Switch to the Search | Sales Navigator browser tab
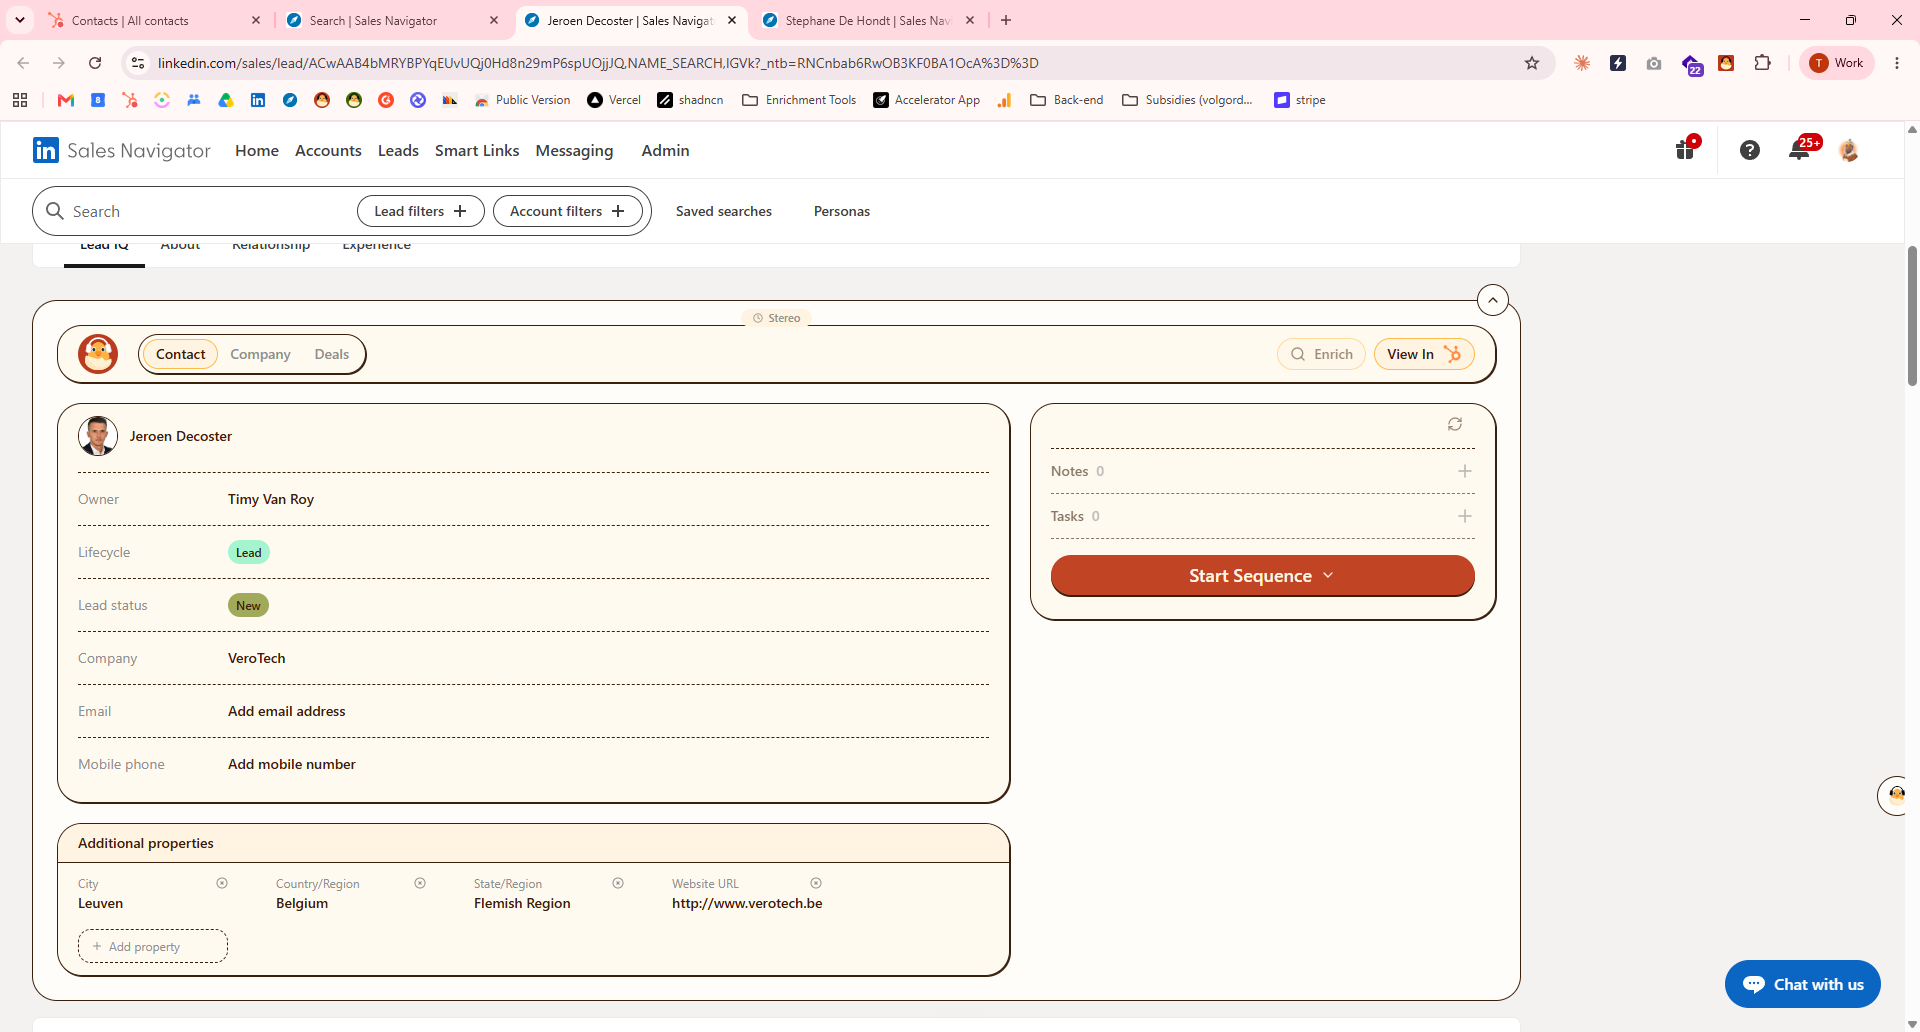Image resolution: width=1920 pixels, height=1032 pixels. coord(393,20)
